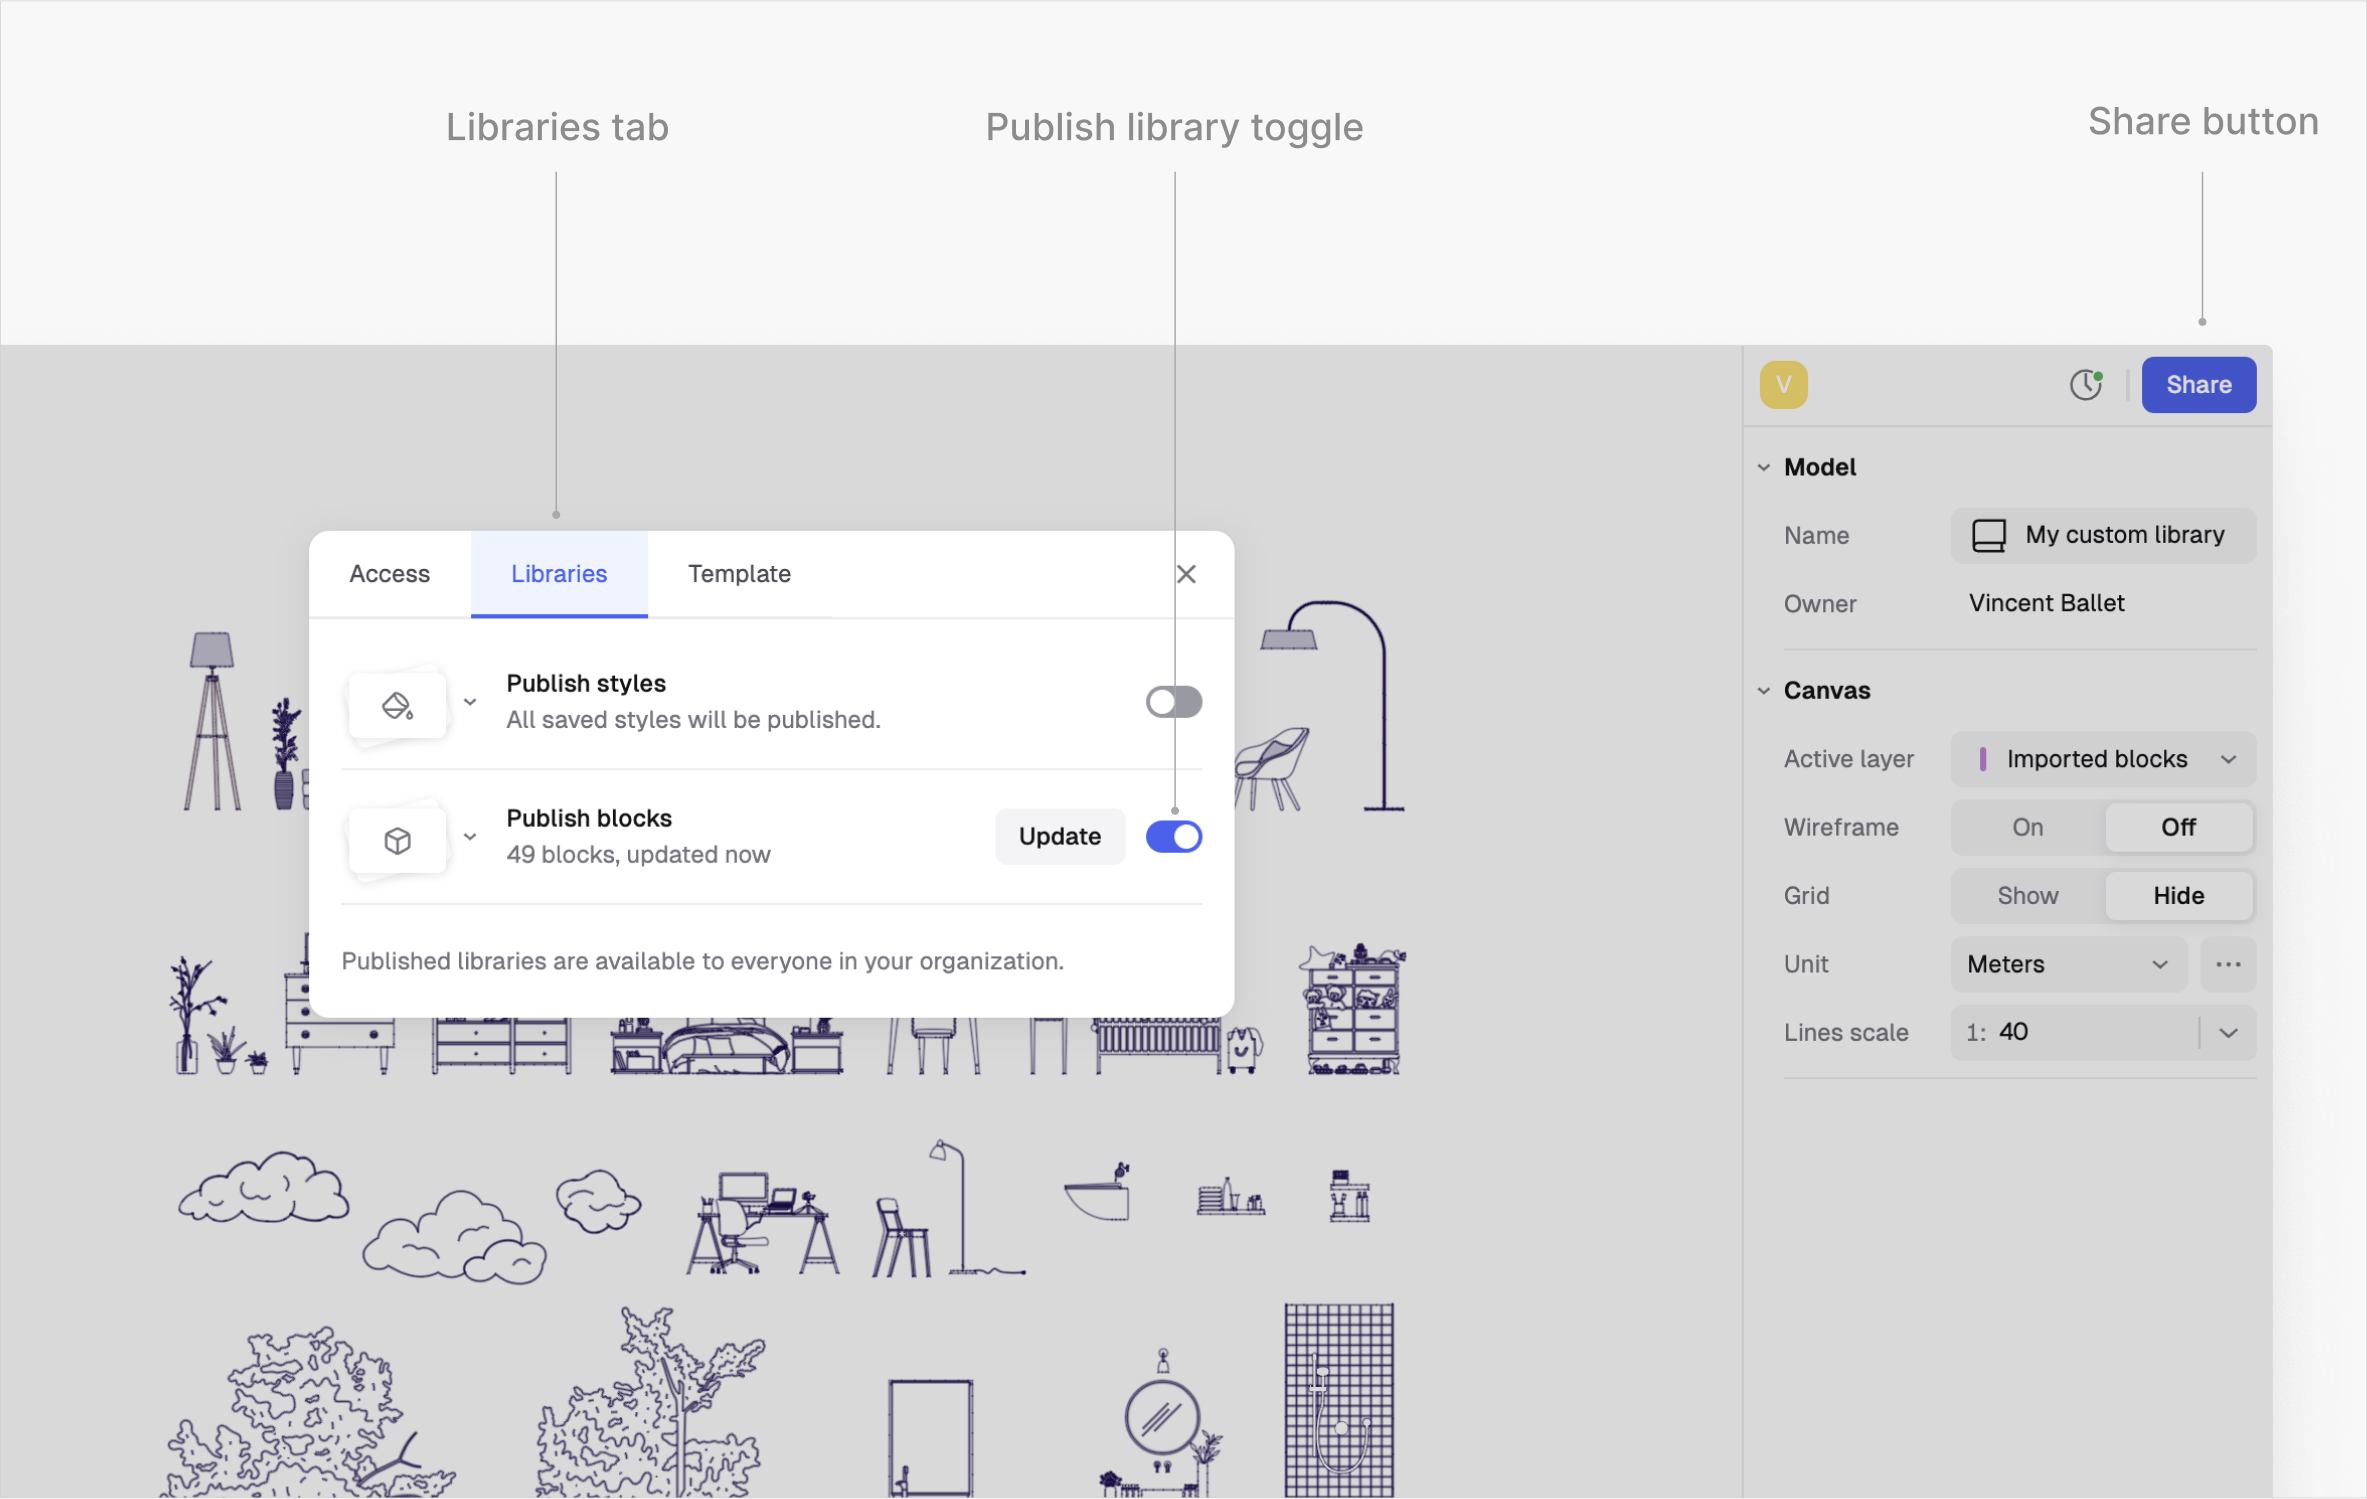Click the Update button for blocks
Viewport: 2367px width, 1499px height.
coord(1059,836)
